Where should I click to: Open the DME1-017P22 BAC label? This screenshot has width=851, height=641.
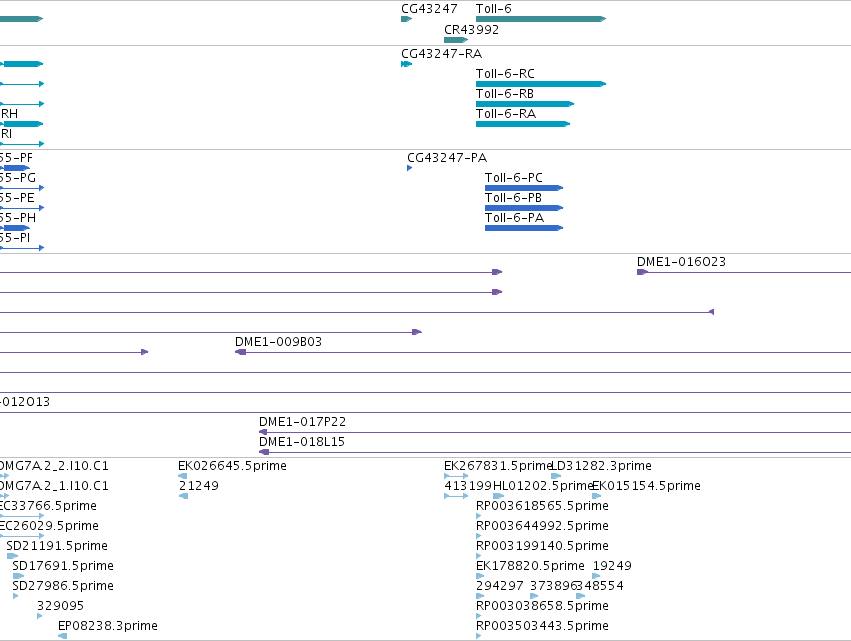tap(302, 422)
